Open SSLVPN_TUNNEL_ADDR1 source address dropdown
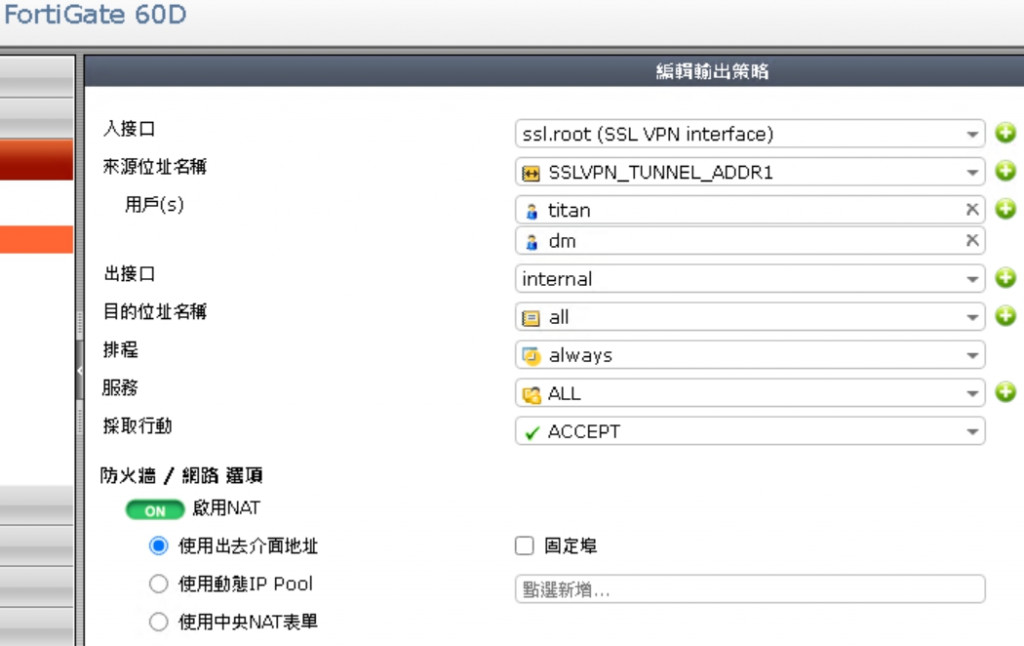The image size is (1024, 646). coord(750,172)
